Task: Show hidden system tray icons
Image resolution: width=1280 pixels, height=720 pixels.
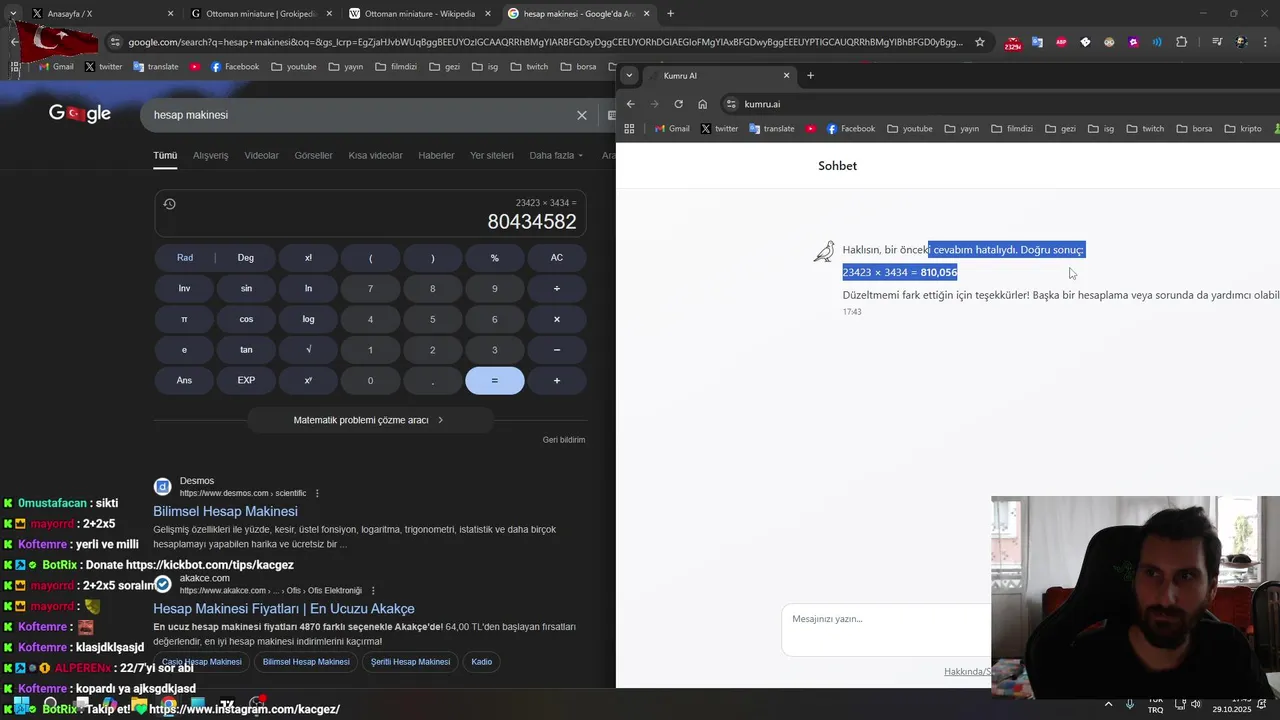Action: 1108,704
